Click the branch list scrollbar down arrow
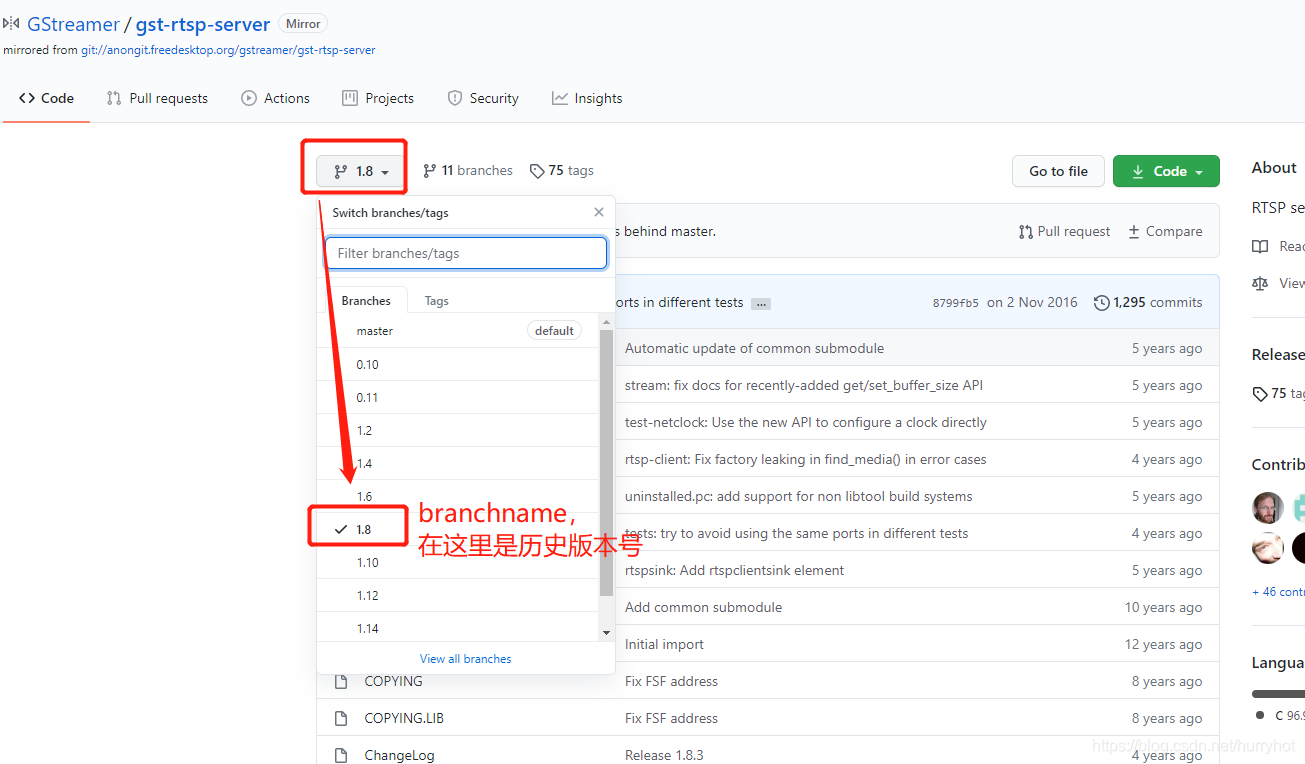The width and height of the screenshot is (1305, 764). 606,633
